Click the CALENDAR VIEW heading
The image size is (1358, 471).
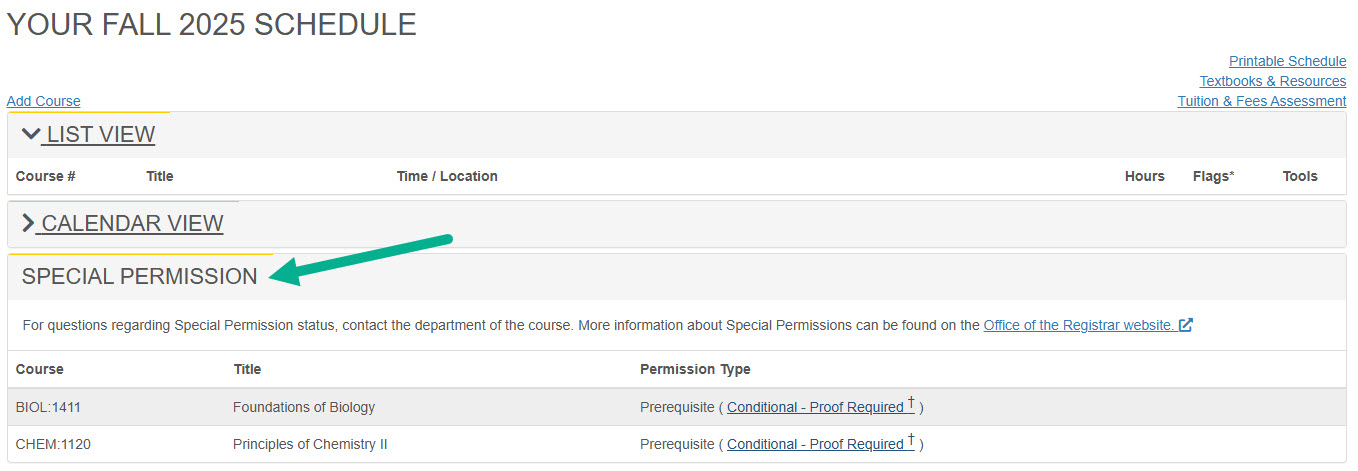coord(132,223)
